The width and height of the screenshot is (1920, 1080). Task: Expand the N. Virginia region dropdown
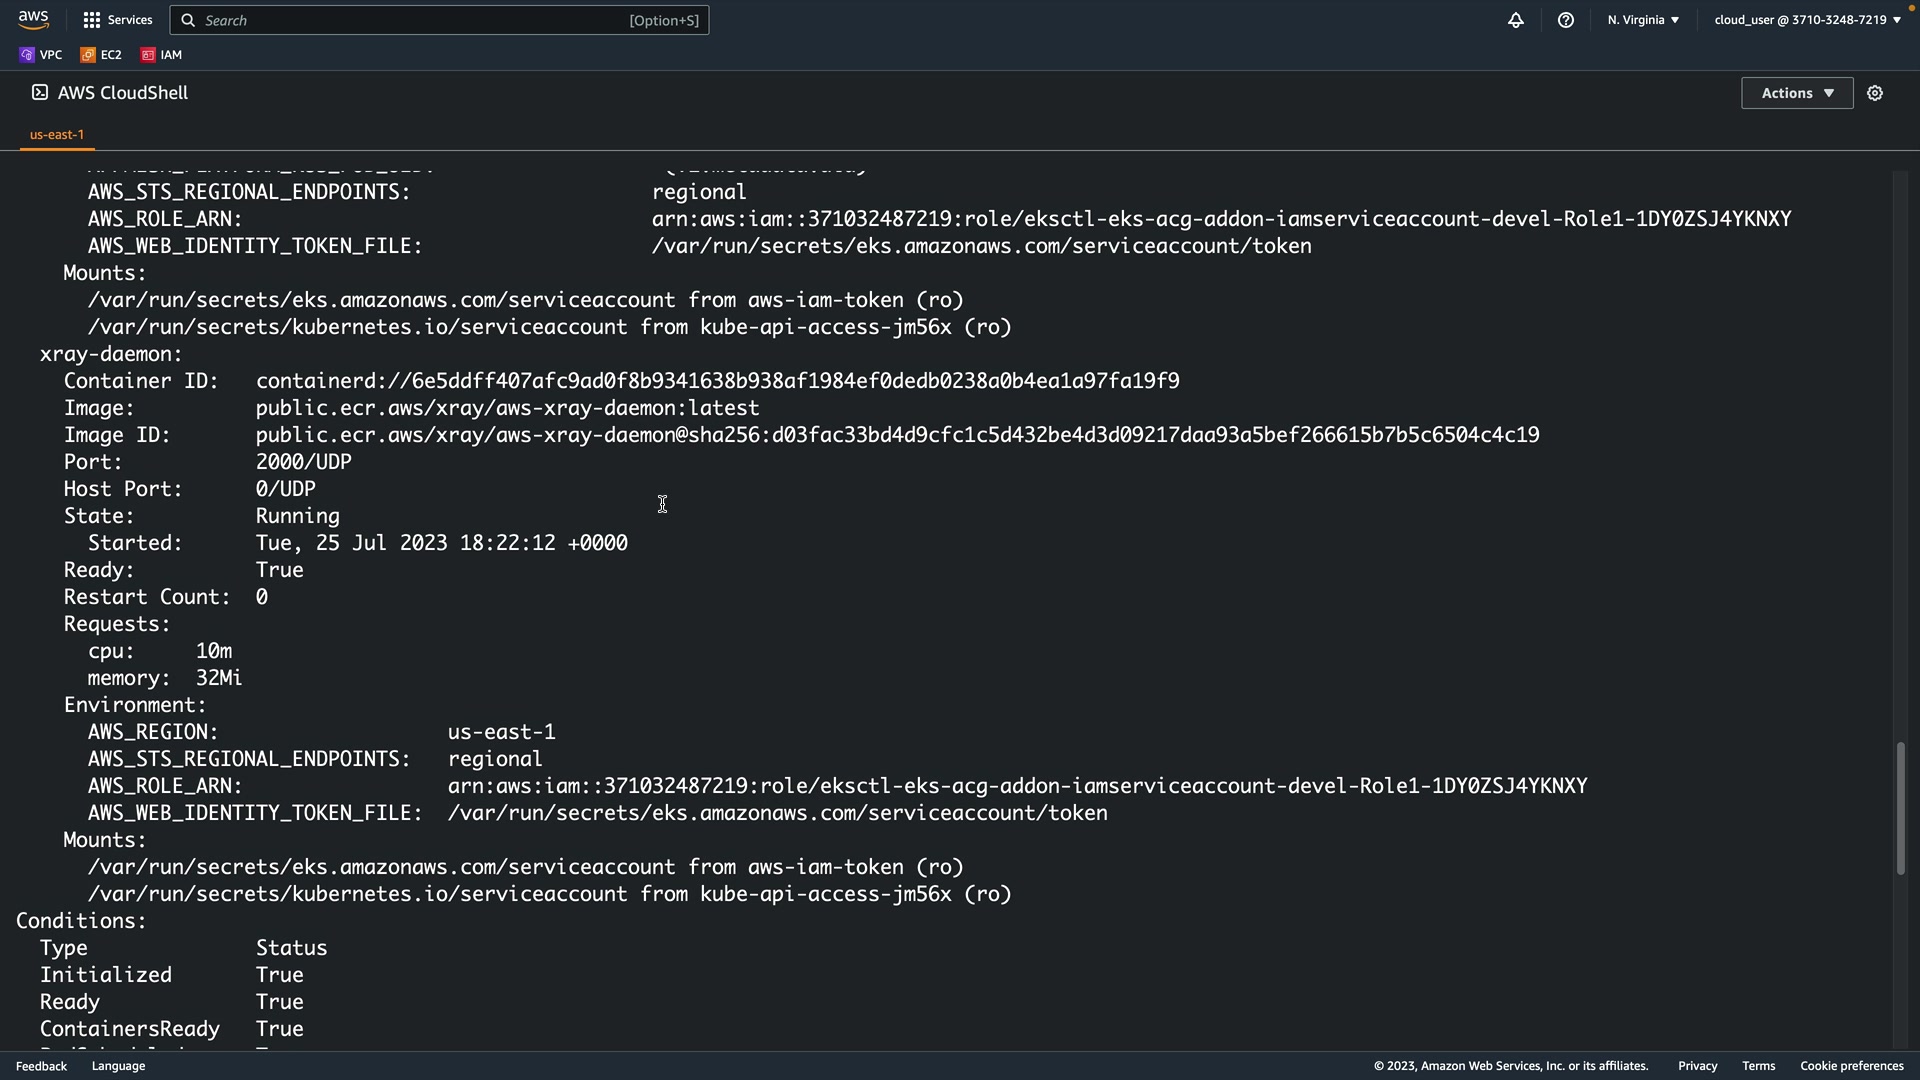click(x=1642, y=20)
